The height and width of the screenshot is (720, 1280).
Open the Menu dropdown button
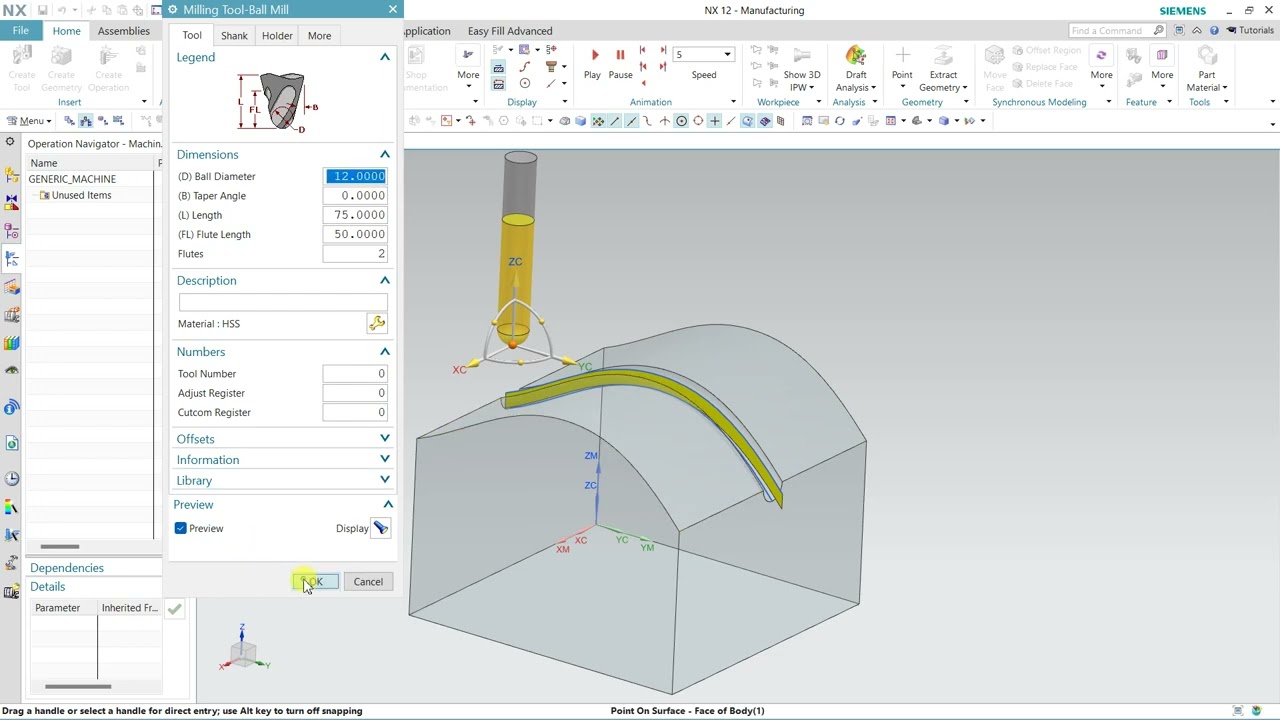[x=27, y=121]
